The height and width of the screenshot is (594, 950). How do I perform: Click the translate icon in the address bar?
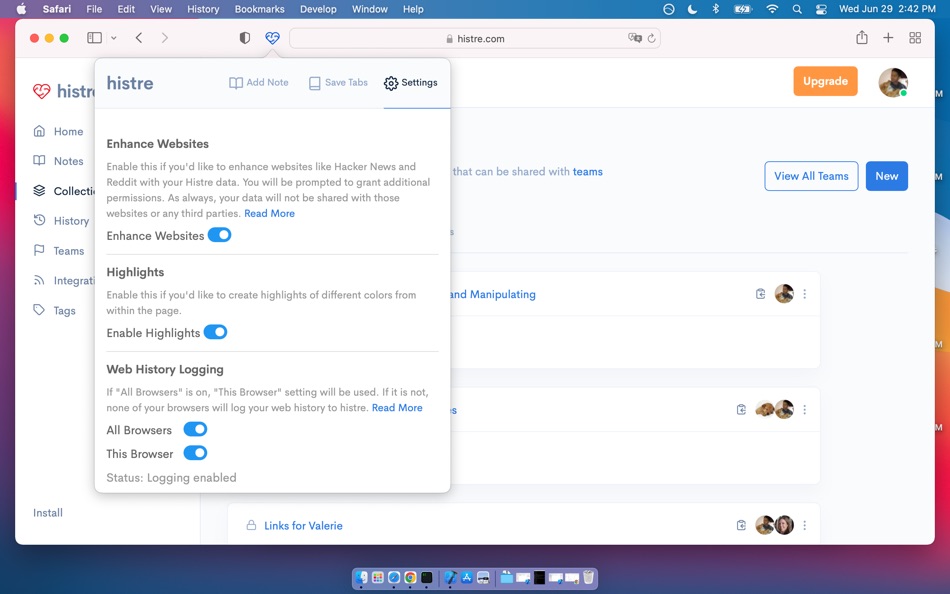click(634, 38)
